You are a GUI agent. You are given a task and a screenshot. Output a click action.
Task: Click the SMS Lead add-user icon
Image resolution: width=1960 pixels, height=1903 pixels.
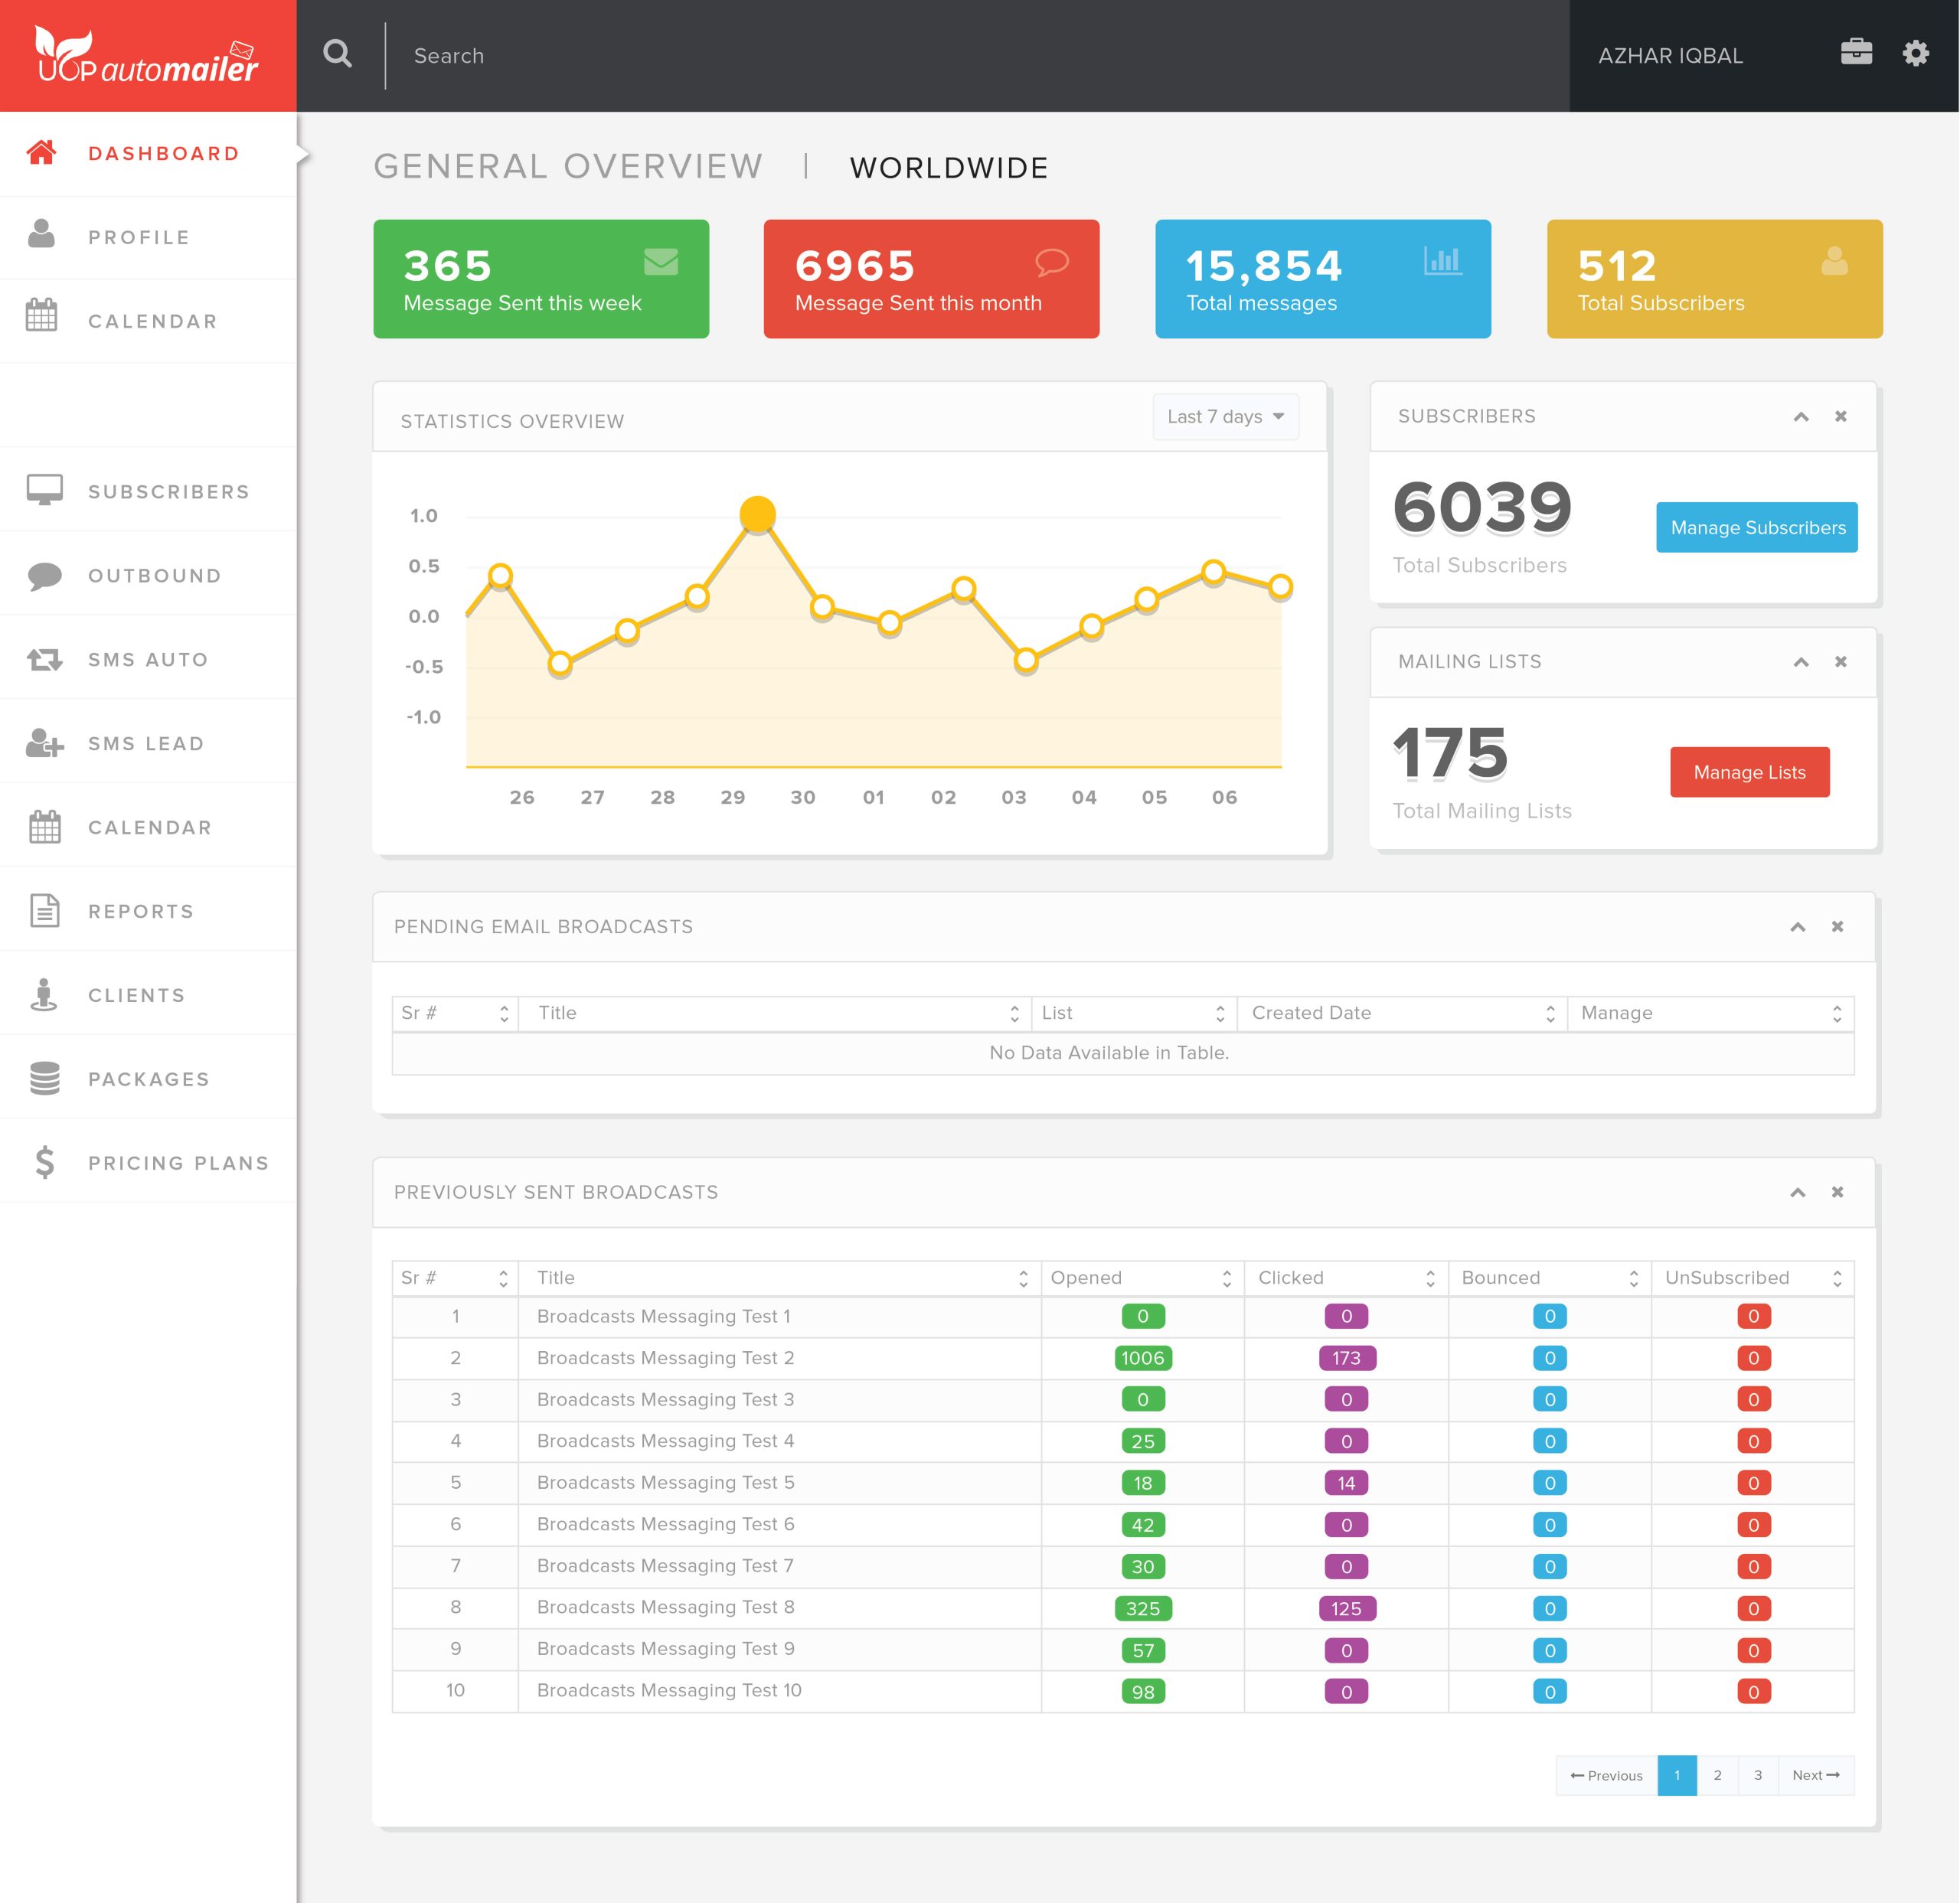[44, 743]
